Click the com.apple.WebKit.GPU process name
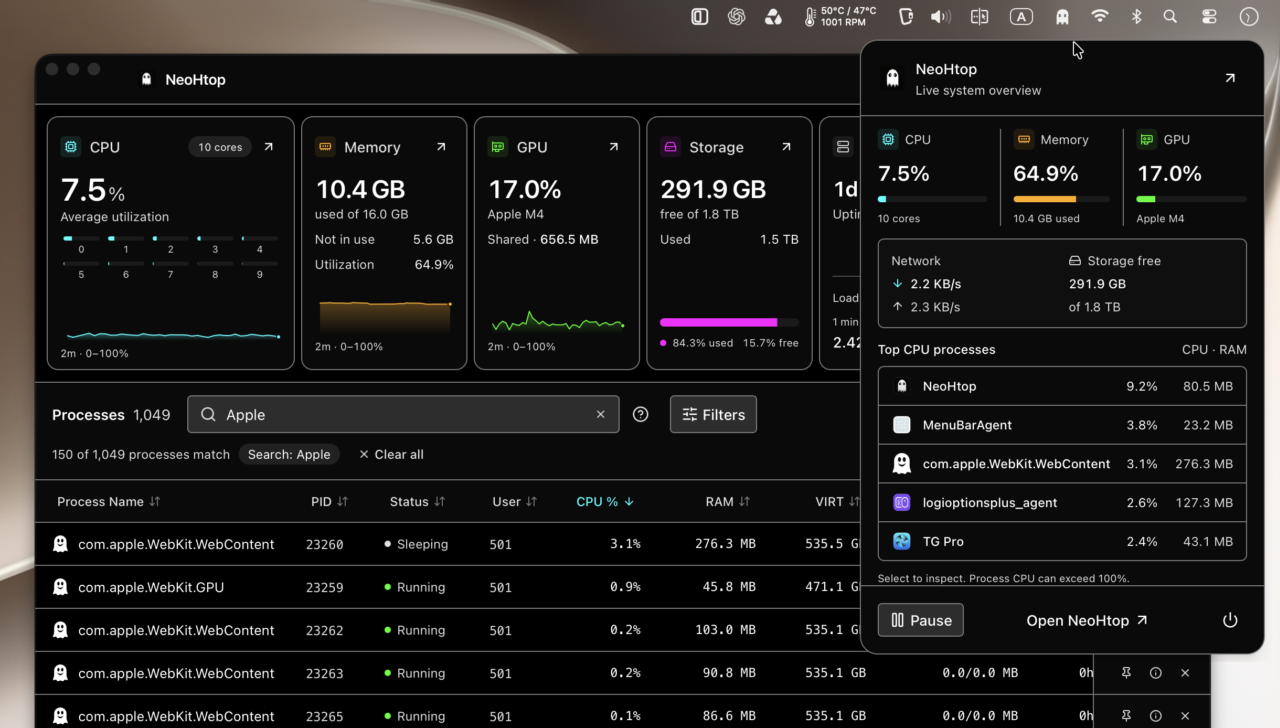Image resolution: width=1280 pixels, height=728 pixels. click(x=151, y=587)
